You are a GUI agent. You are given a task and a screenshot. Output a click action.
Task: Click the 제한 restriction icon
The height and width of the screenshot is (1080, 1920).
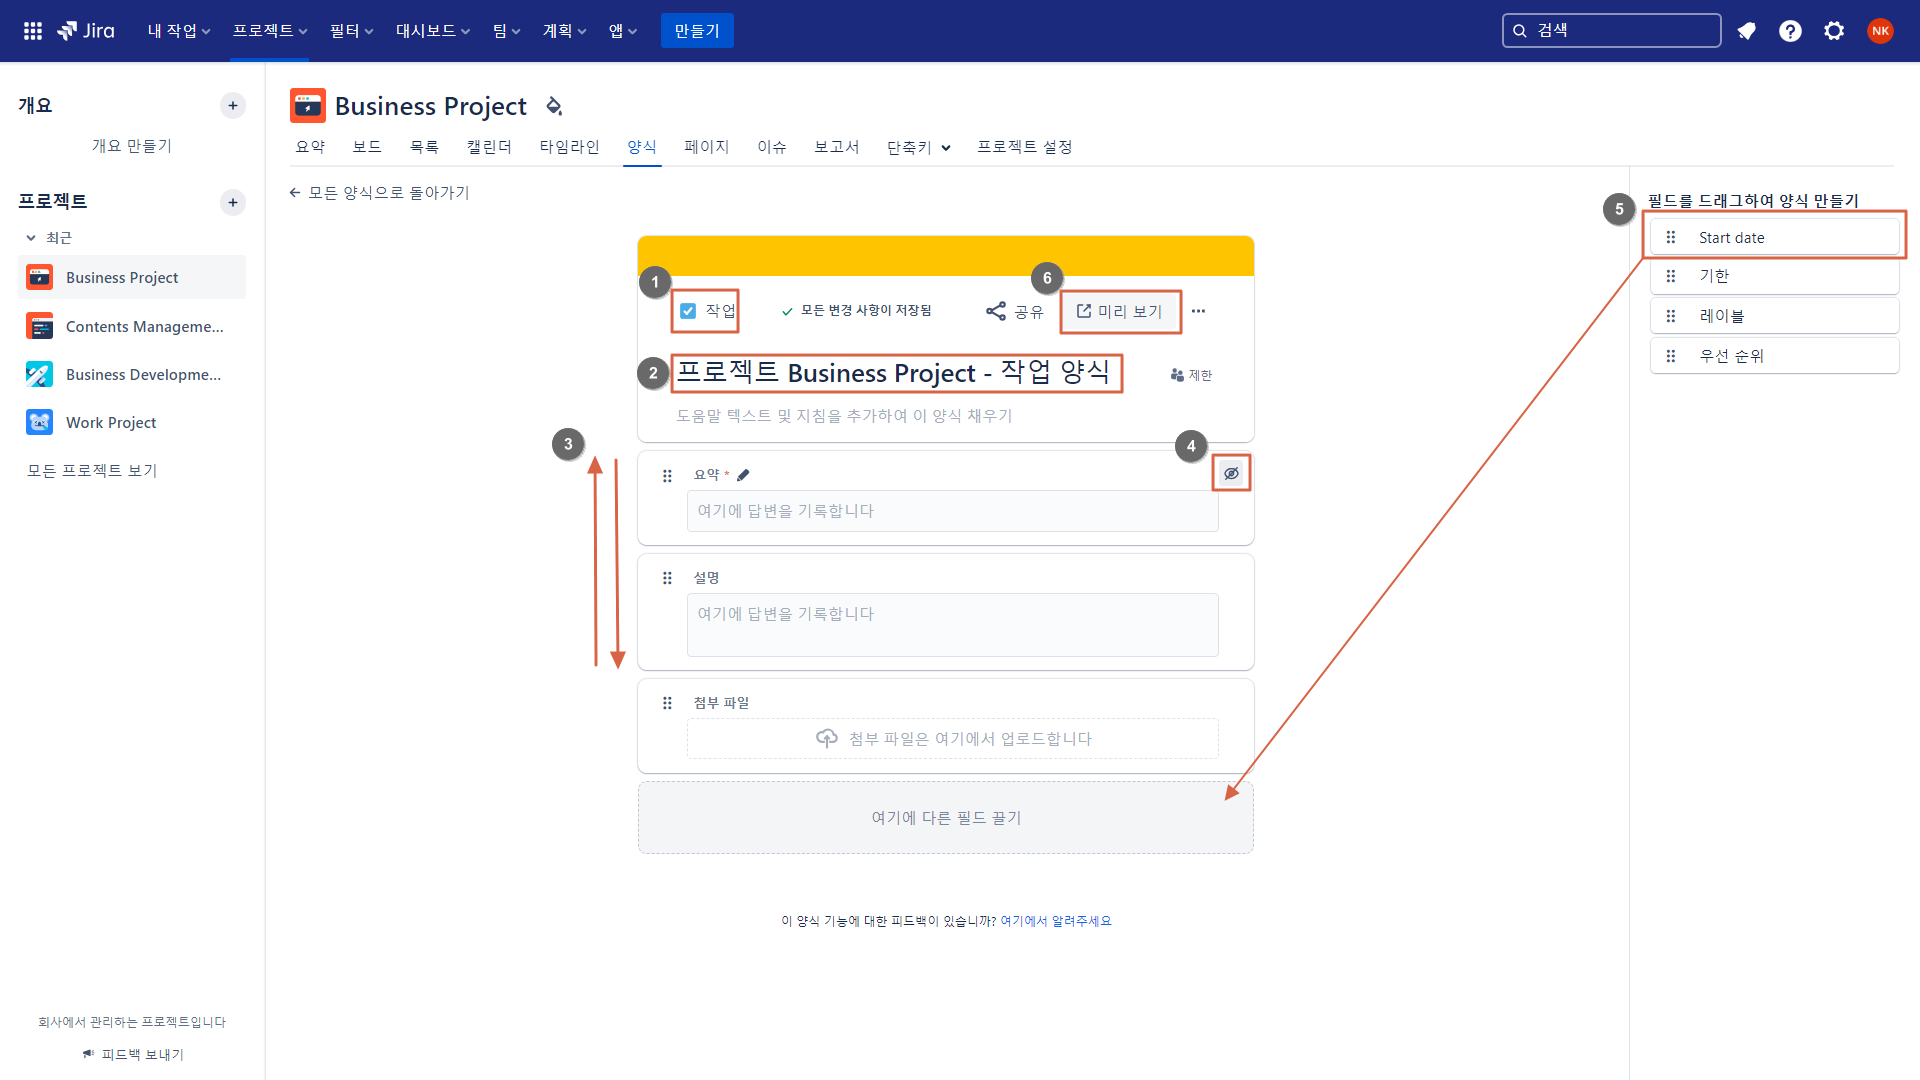(1177, 375)
